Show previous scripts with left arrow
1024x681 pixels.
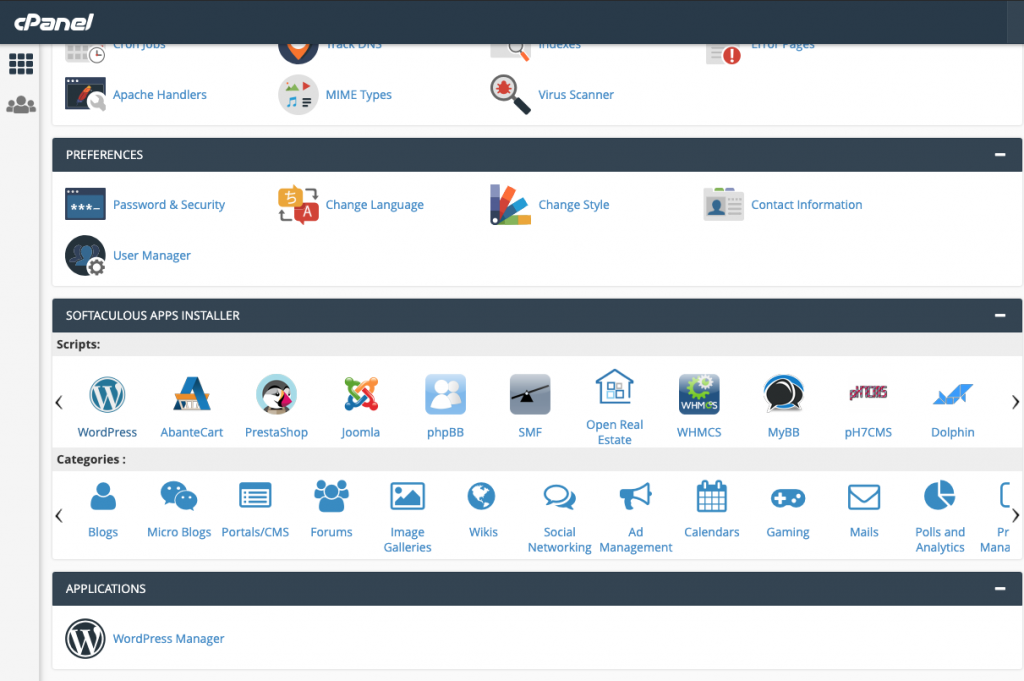click(x=59, y=402)
